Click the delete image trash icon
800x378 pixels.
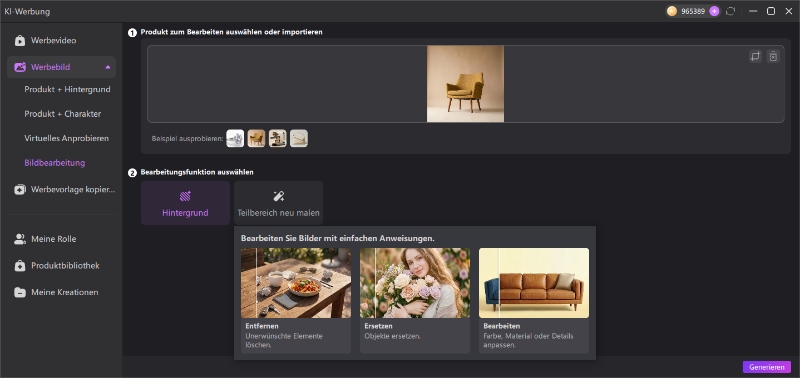coord(773,57)
